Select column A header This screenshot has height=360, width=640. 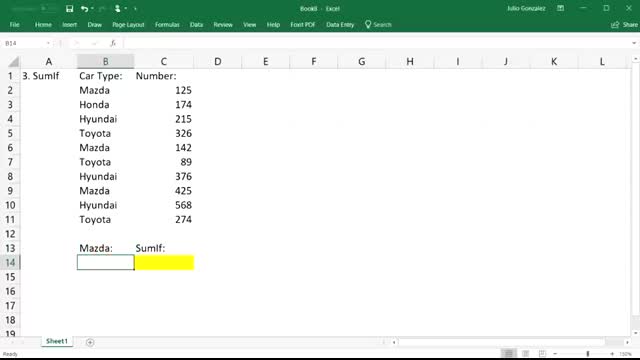coord(49,62)
